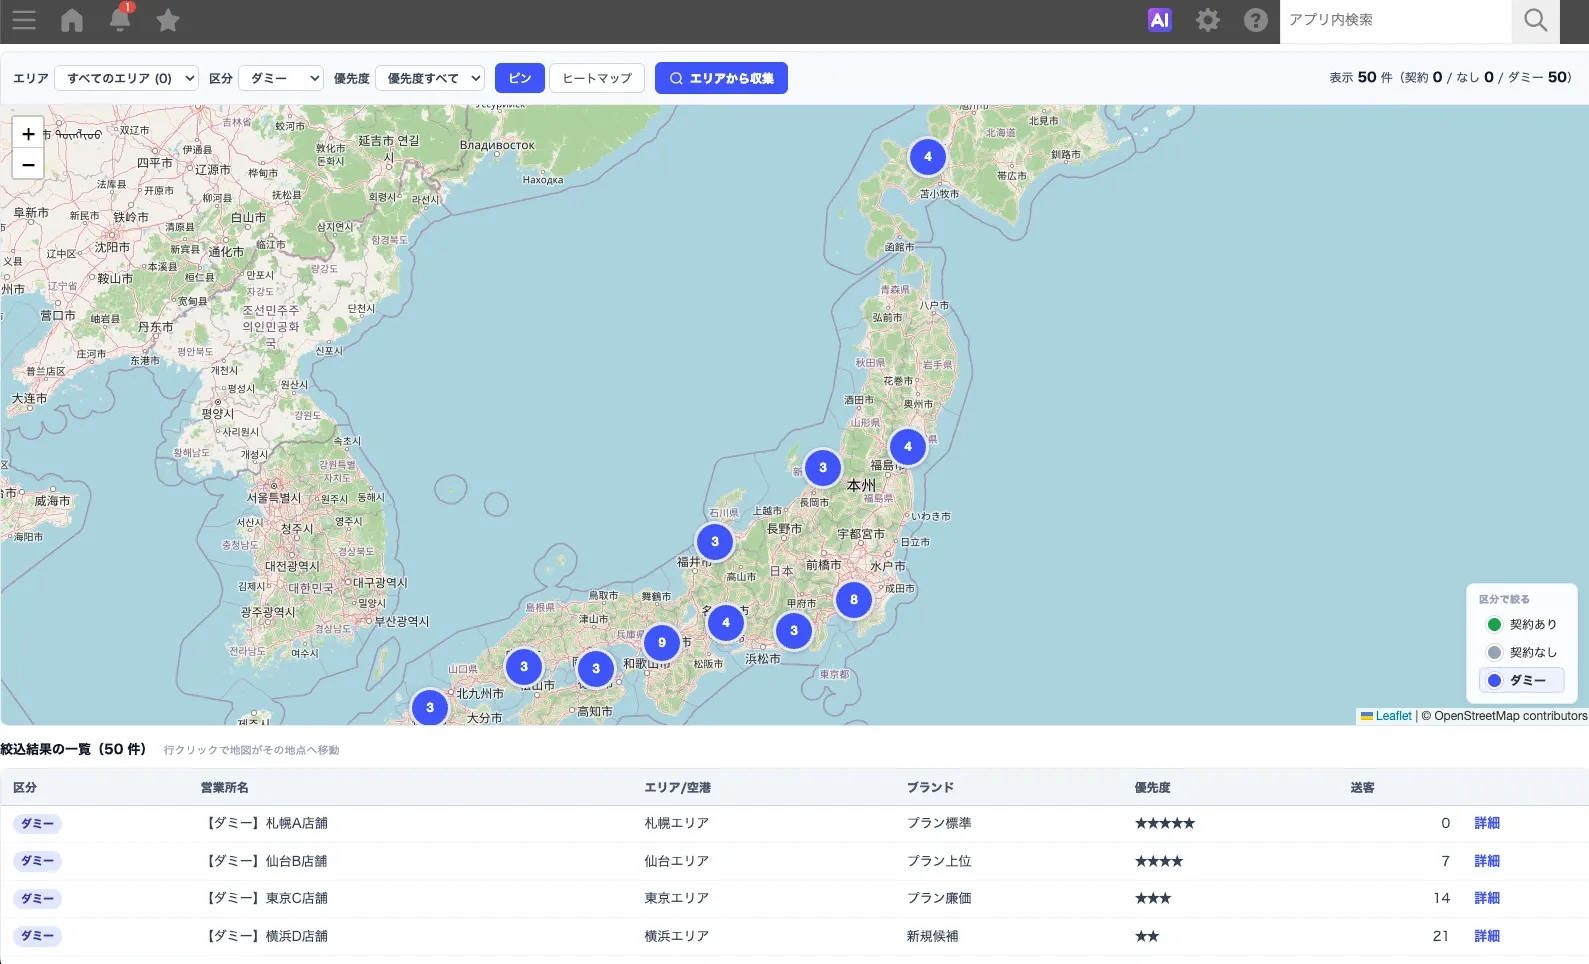
Task: Click the 新規候補 cell
Action: [x=932, y=936]
